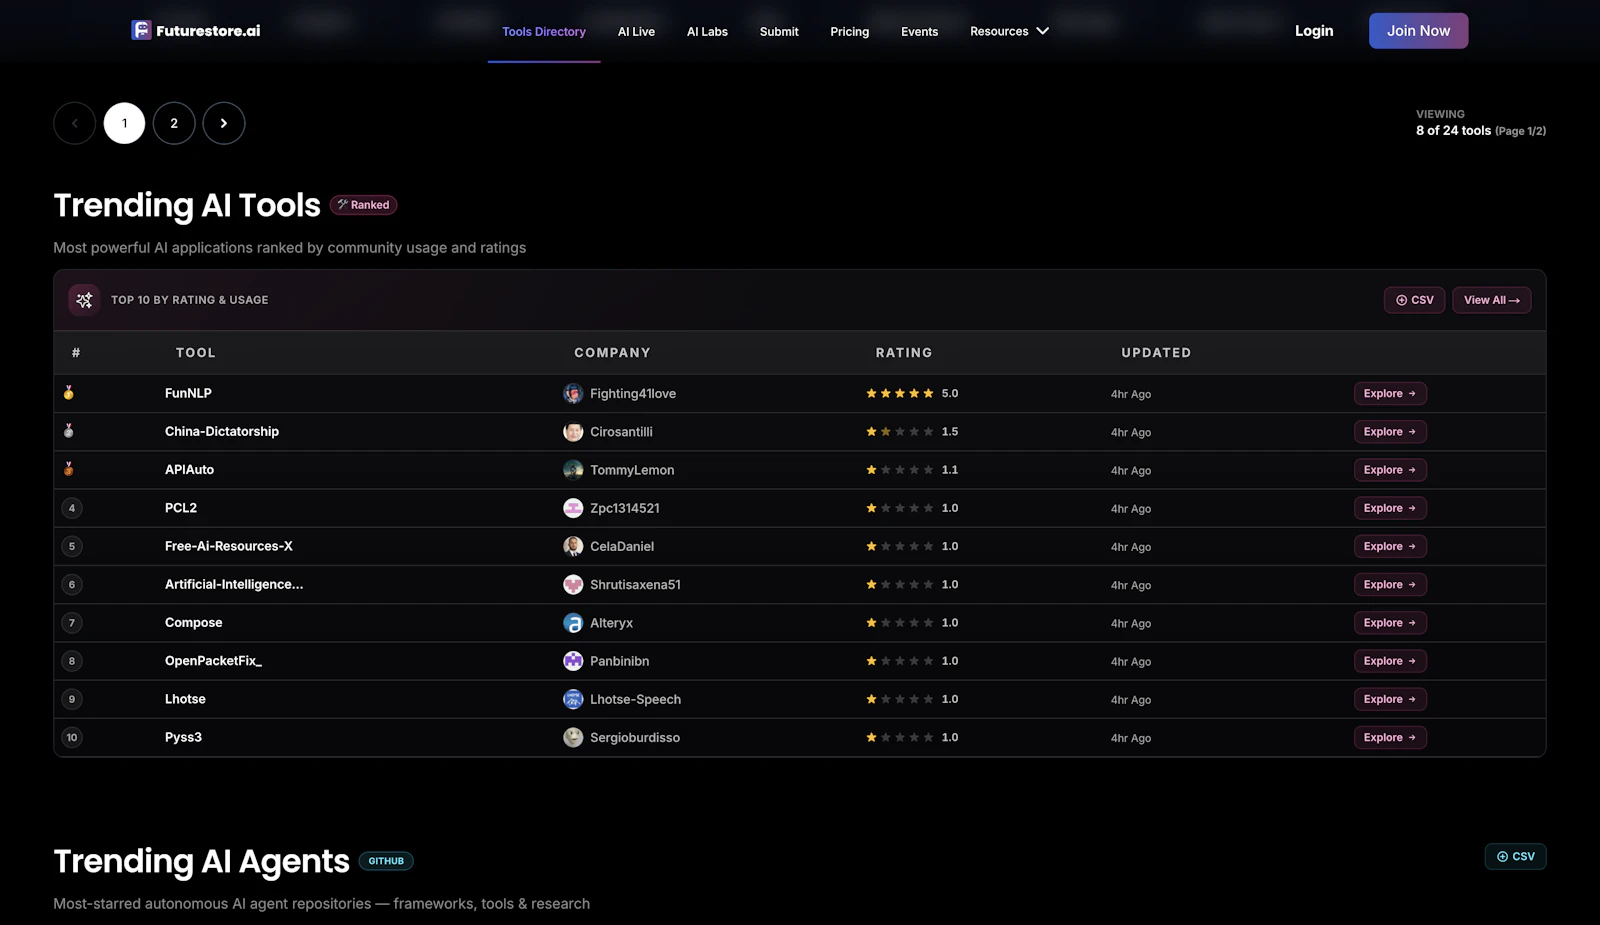Click the rank 6 number badge
This screenshot has height=925, width=1600.
(72, 585)
